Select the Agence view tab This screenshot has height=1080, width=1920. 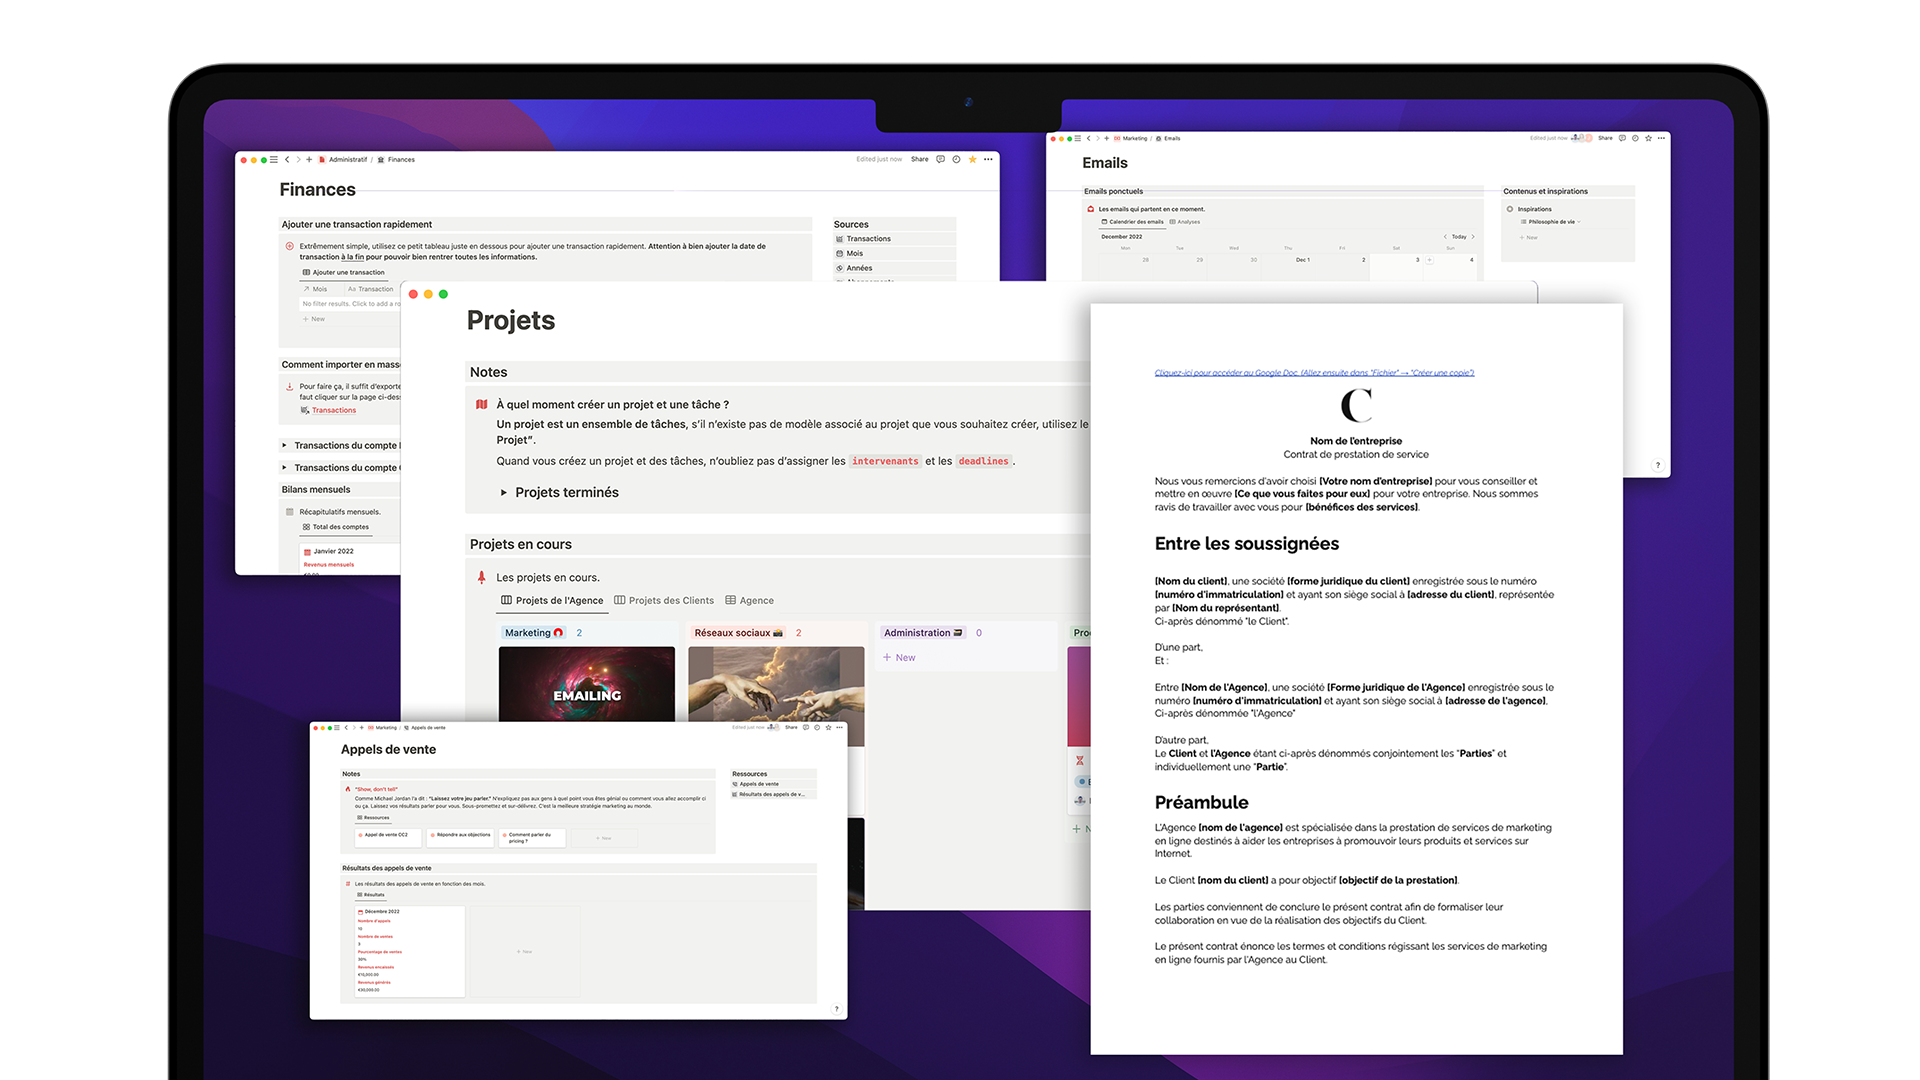pyautogui.click(x=750, y=600)
